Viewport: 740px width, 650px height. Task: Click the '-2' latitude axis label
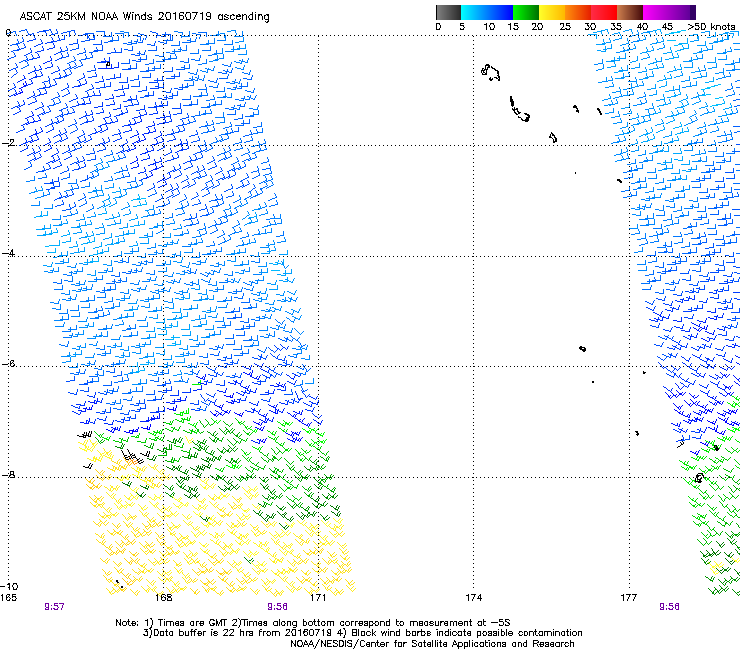[x=8, y=142]
